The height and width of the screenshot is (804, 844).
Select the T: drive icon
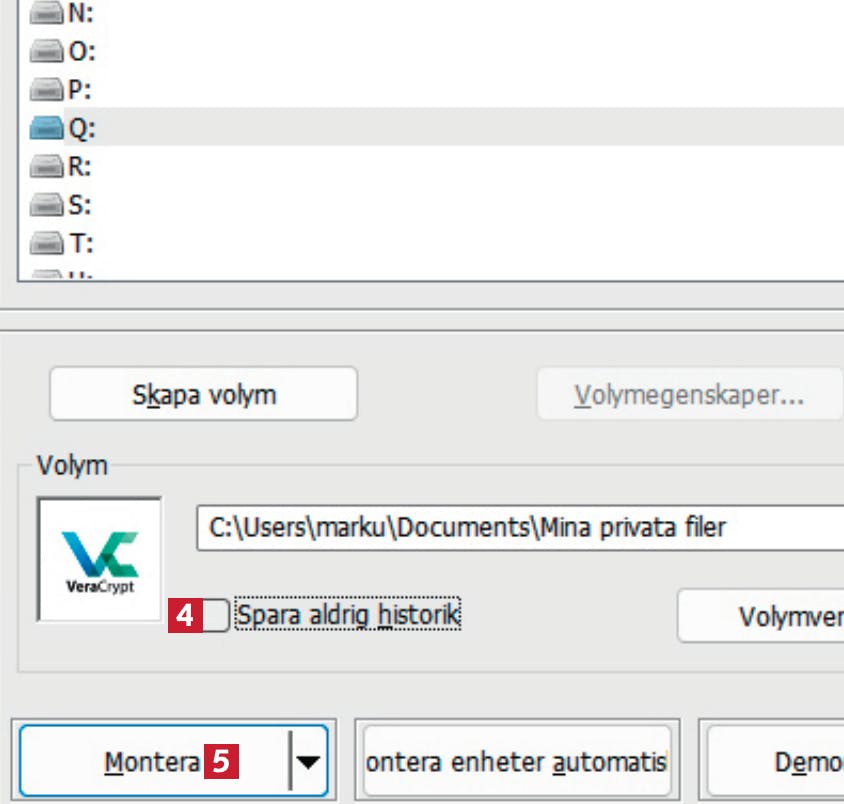46,243
